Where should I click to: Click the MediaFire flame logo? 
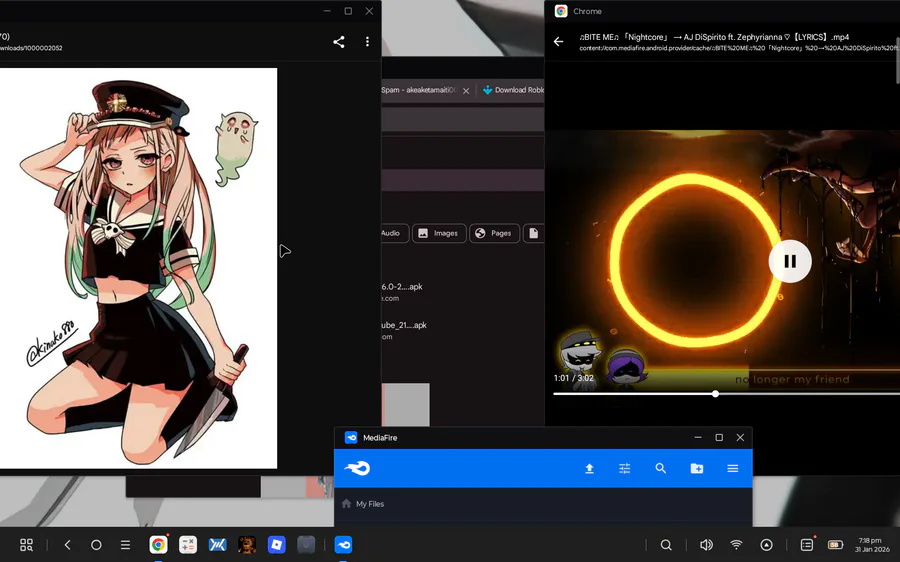click(x=357, y=468)
